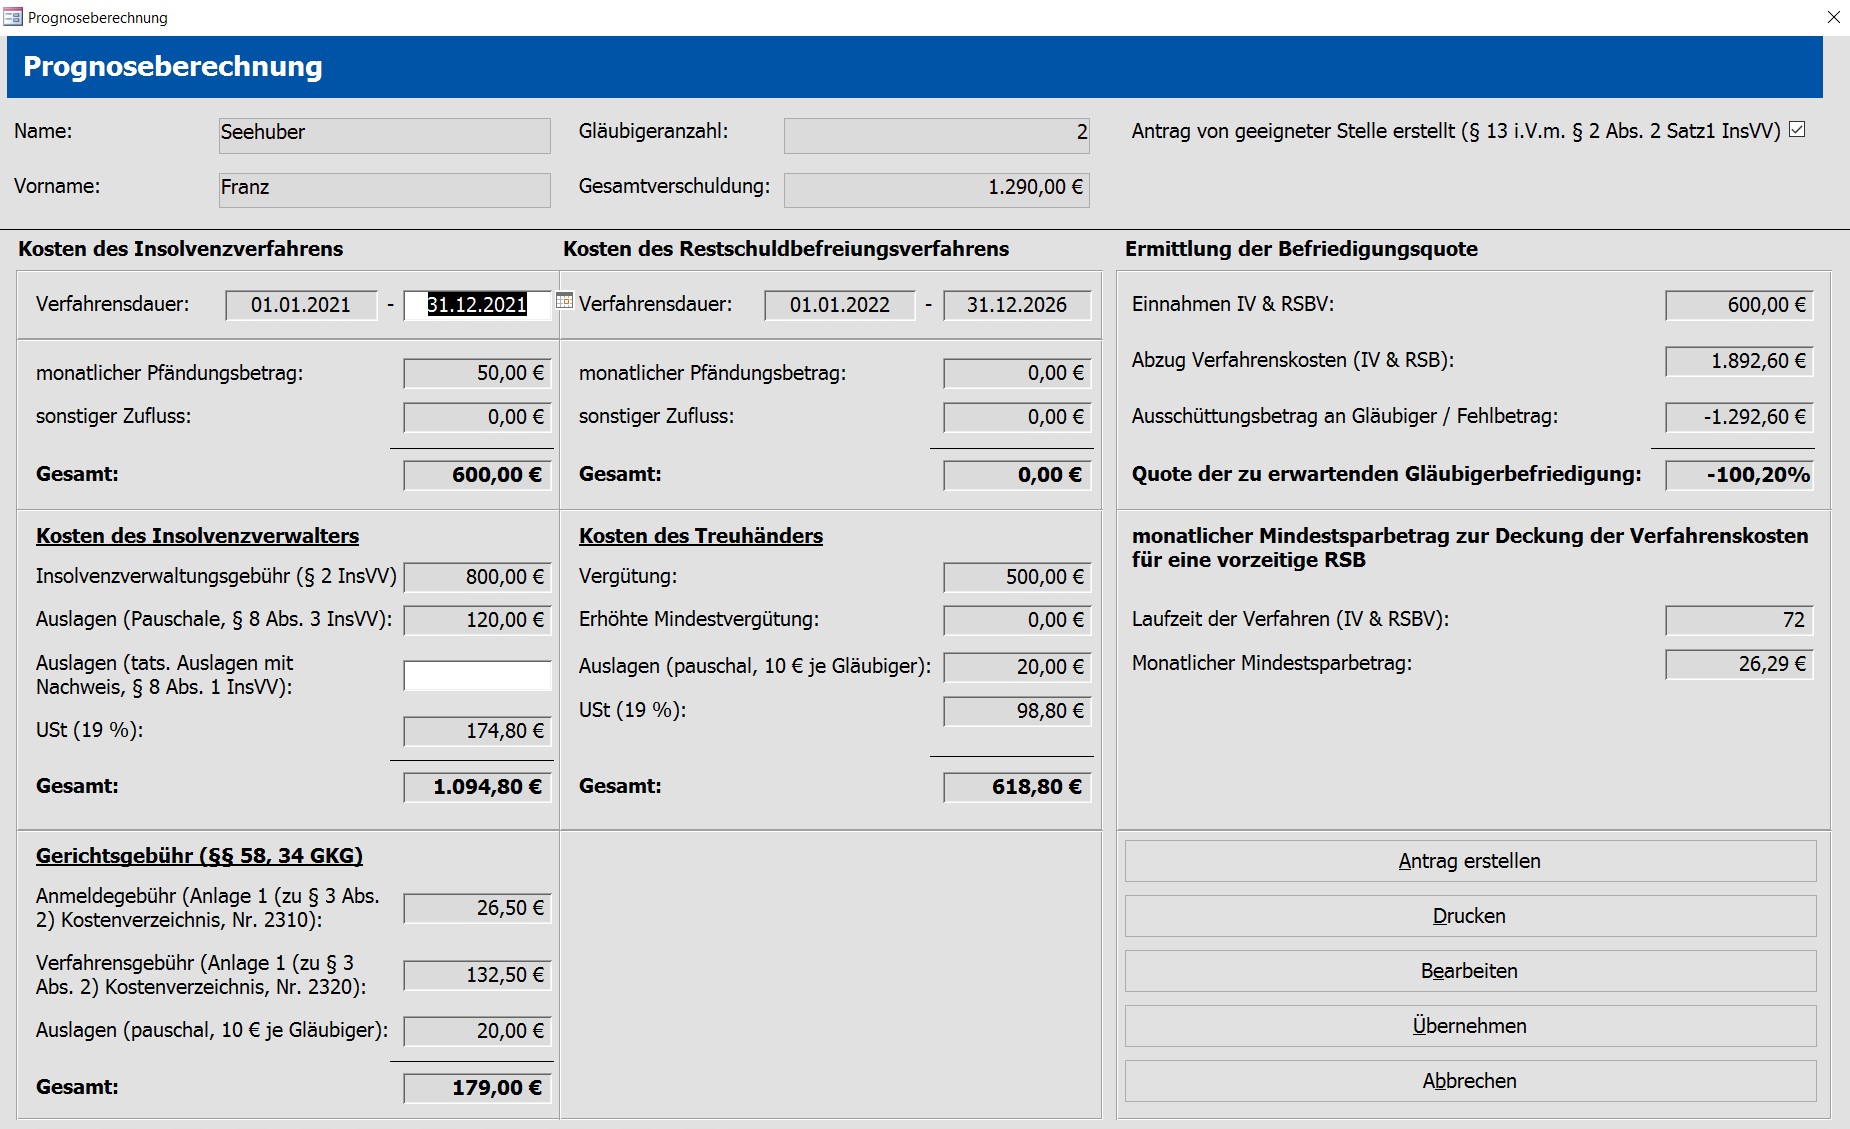
Task: Click the RSB start date 01.01.2022
Action: click(x=840, y=305)
